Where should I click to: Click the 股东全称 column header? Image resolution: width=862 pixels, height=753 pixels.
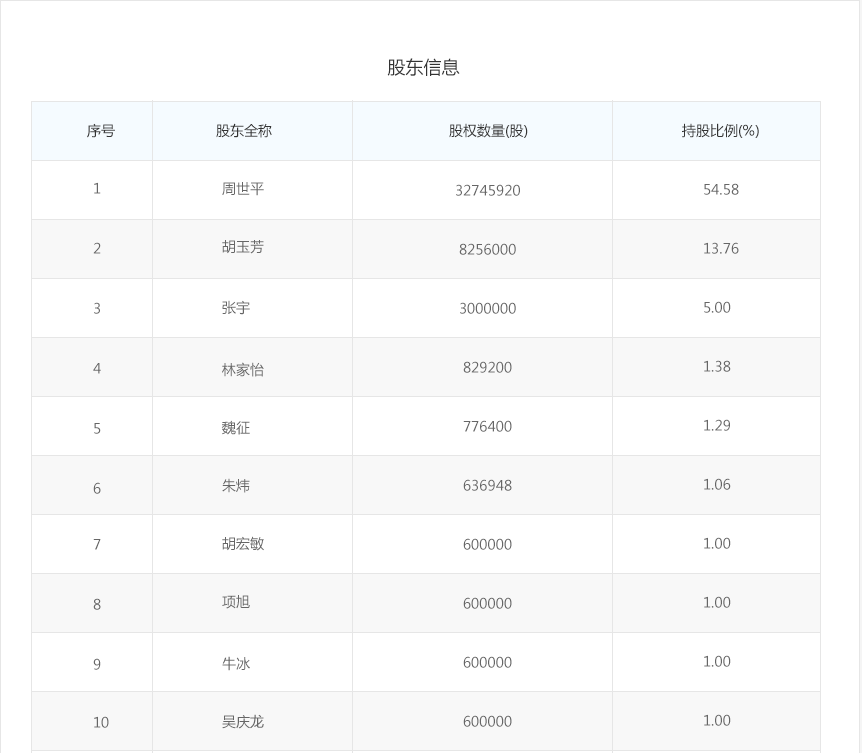tap(243, 131)
